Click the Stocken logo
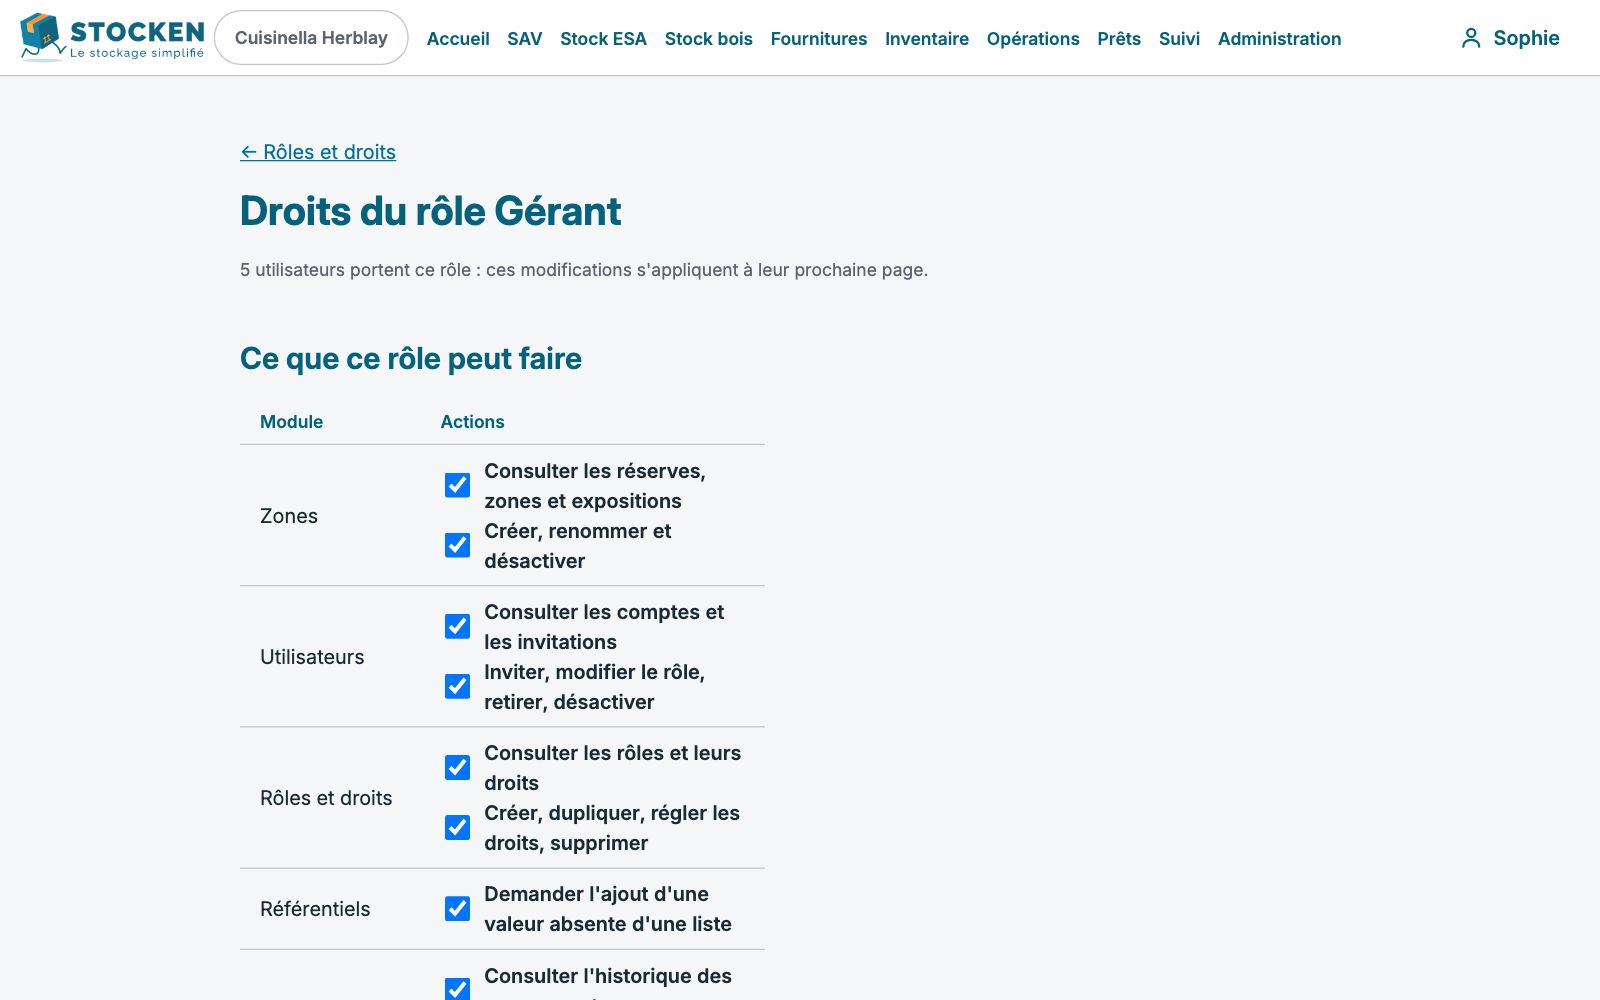 pos(112,37)
